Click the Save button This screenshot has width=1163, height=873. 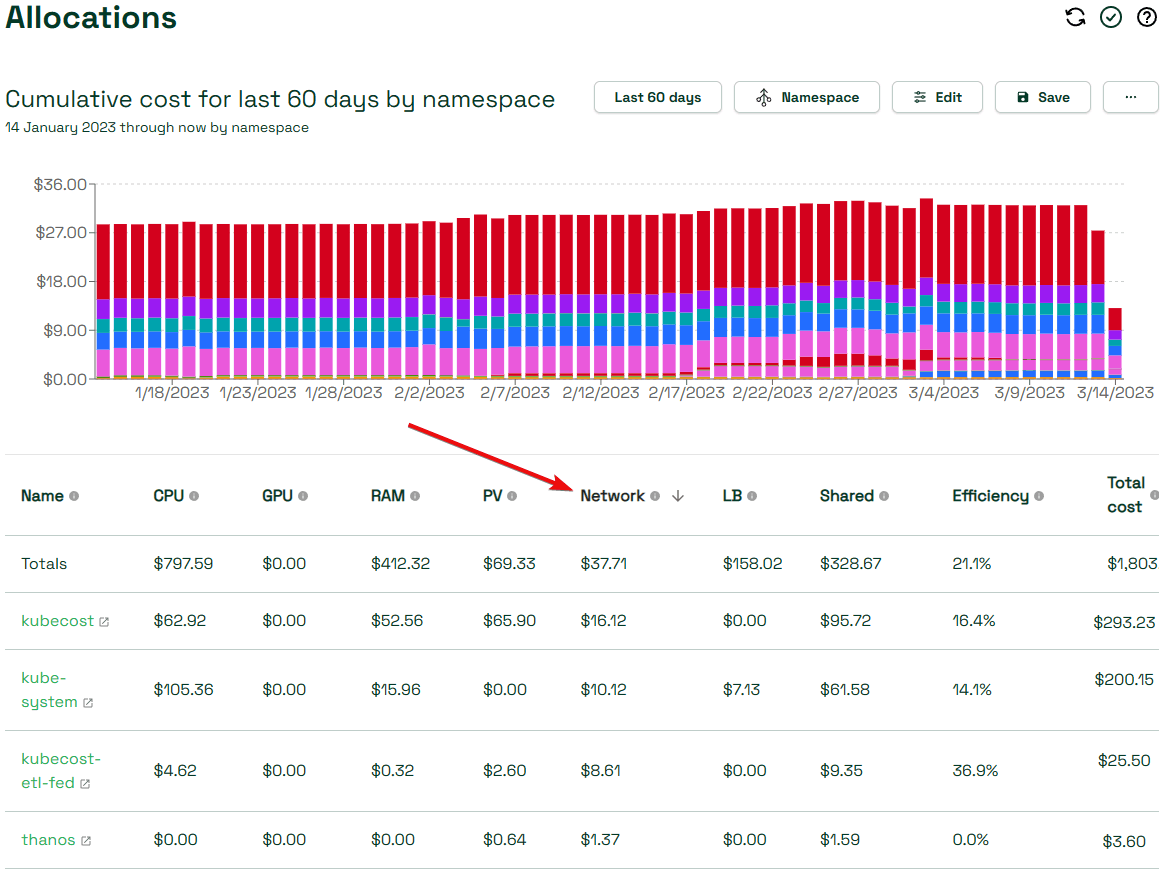[1042, 97]
